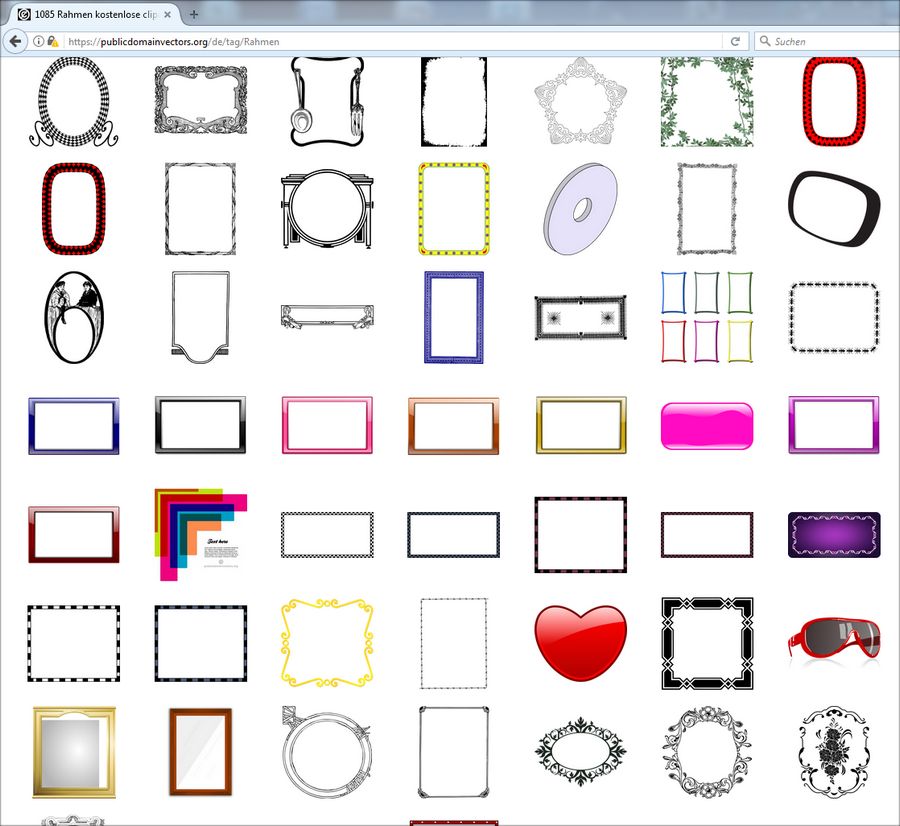This screenshot has width=900, height=826.
Task: Focus the publicdomainvectors.org address bar
Action: 390,41
